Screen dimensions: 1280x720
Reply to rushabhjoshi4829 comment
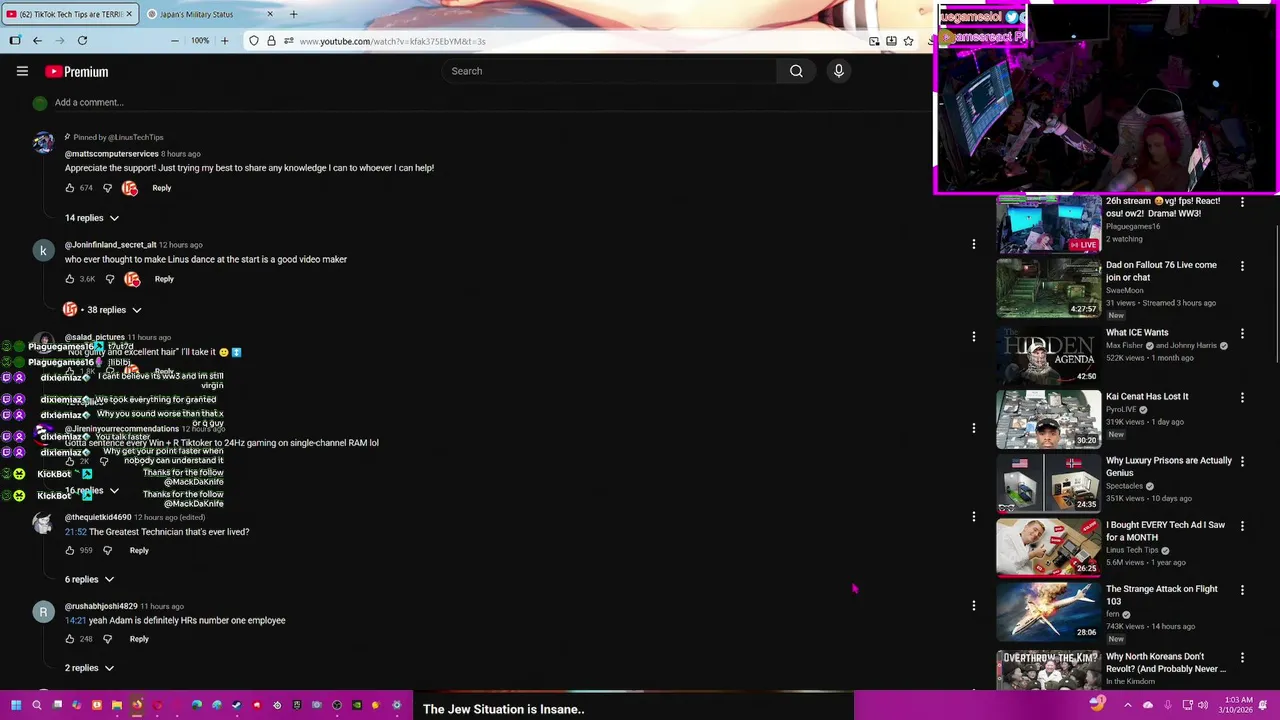click(139, 639)
